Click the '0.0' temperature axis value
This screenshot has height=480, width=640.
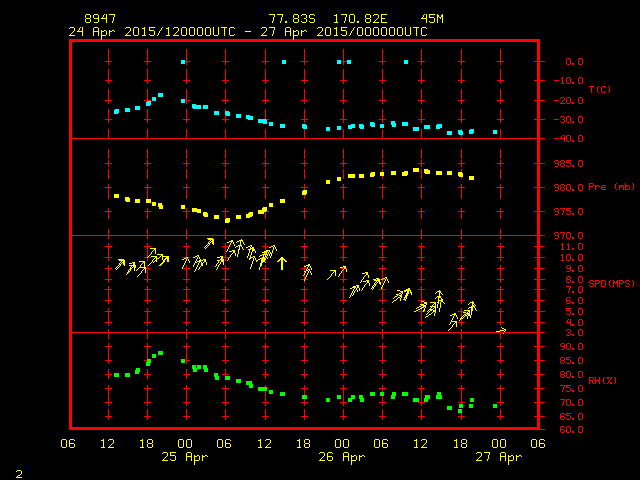point(574,62)
